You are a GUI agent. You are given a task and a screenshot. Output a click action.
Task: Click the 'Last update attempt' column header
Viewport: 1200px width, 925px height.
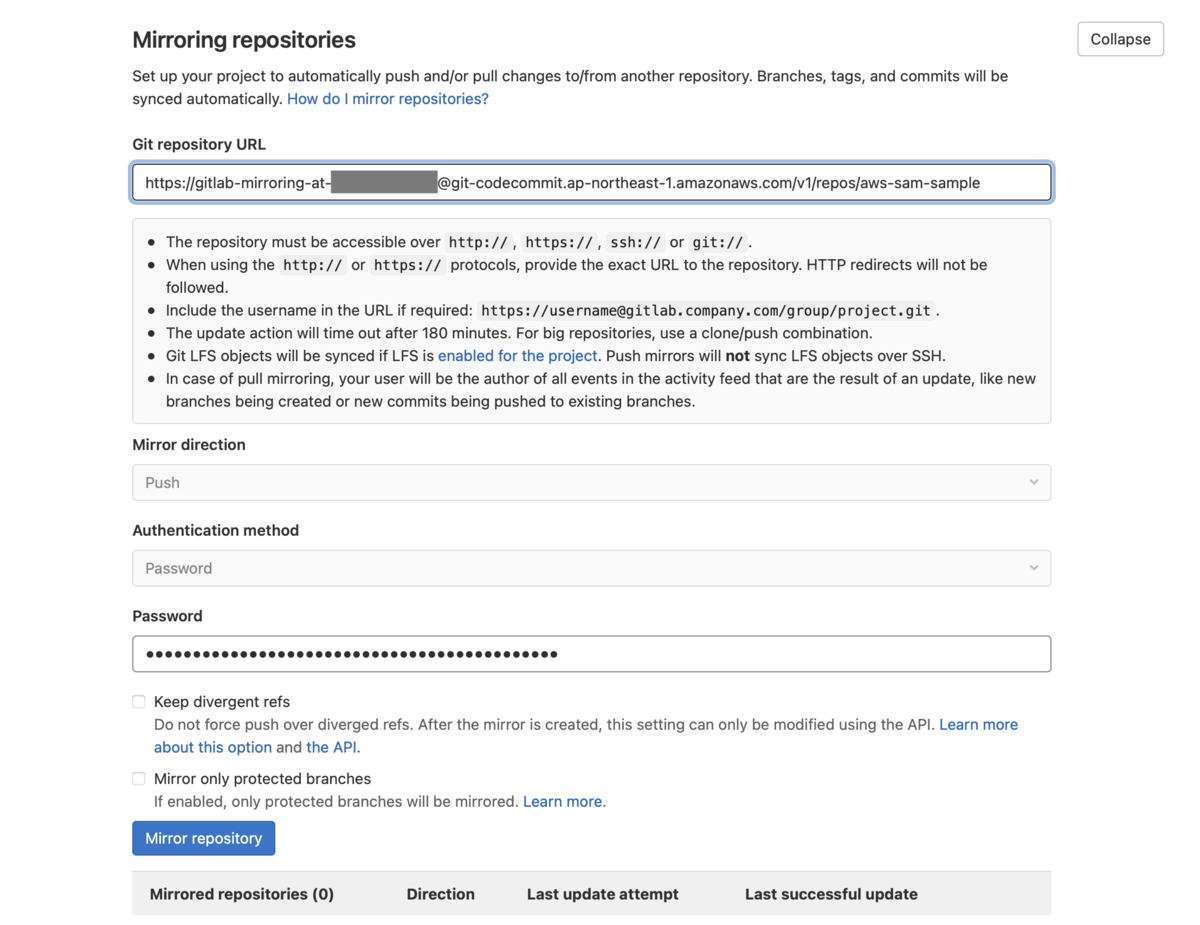click(x=602, y=894)
